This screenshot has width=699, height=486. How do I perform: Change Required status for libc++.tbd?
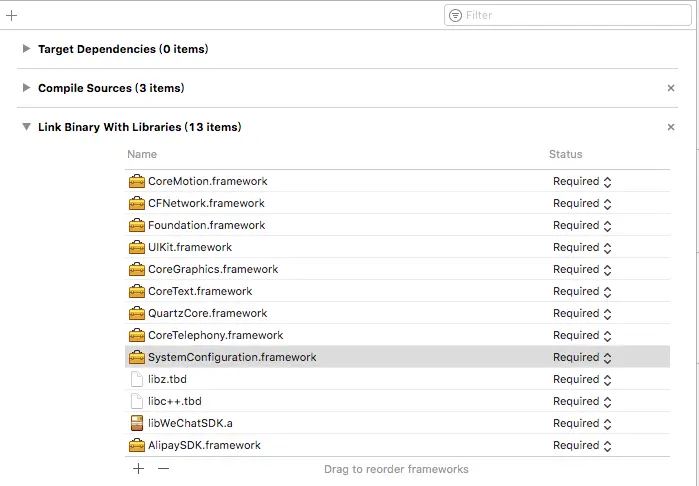pyautogui.click(x=582, y=402)
